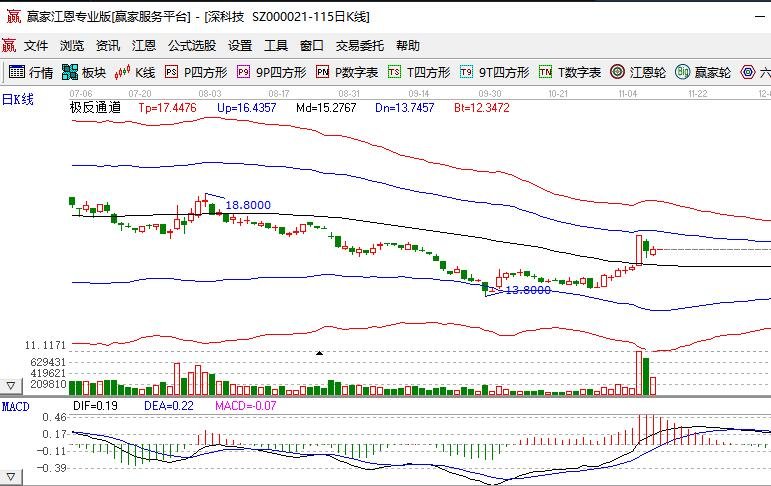Image resolution: width=771 pixels, height=486 pixels.
Task: Open the 江恩轮 Gann wheel icon
Action: point(617,72)
